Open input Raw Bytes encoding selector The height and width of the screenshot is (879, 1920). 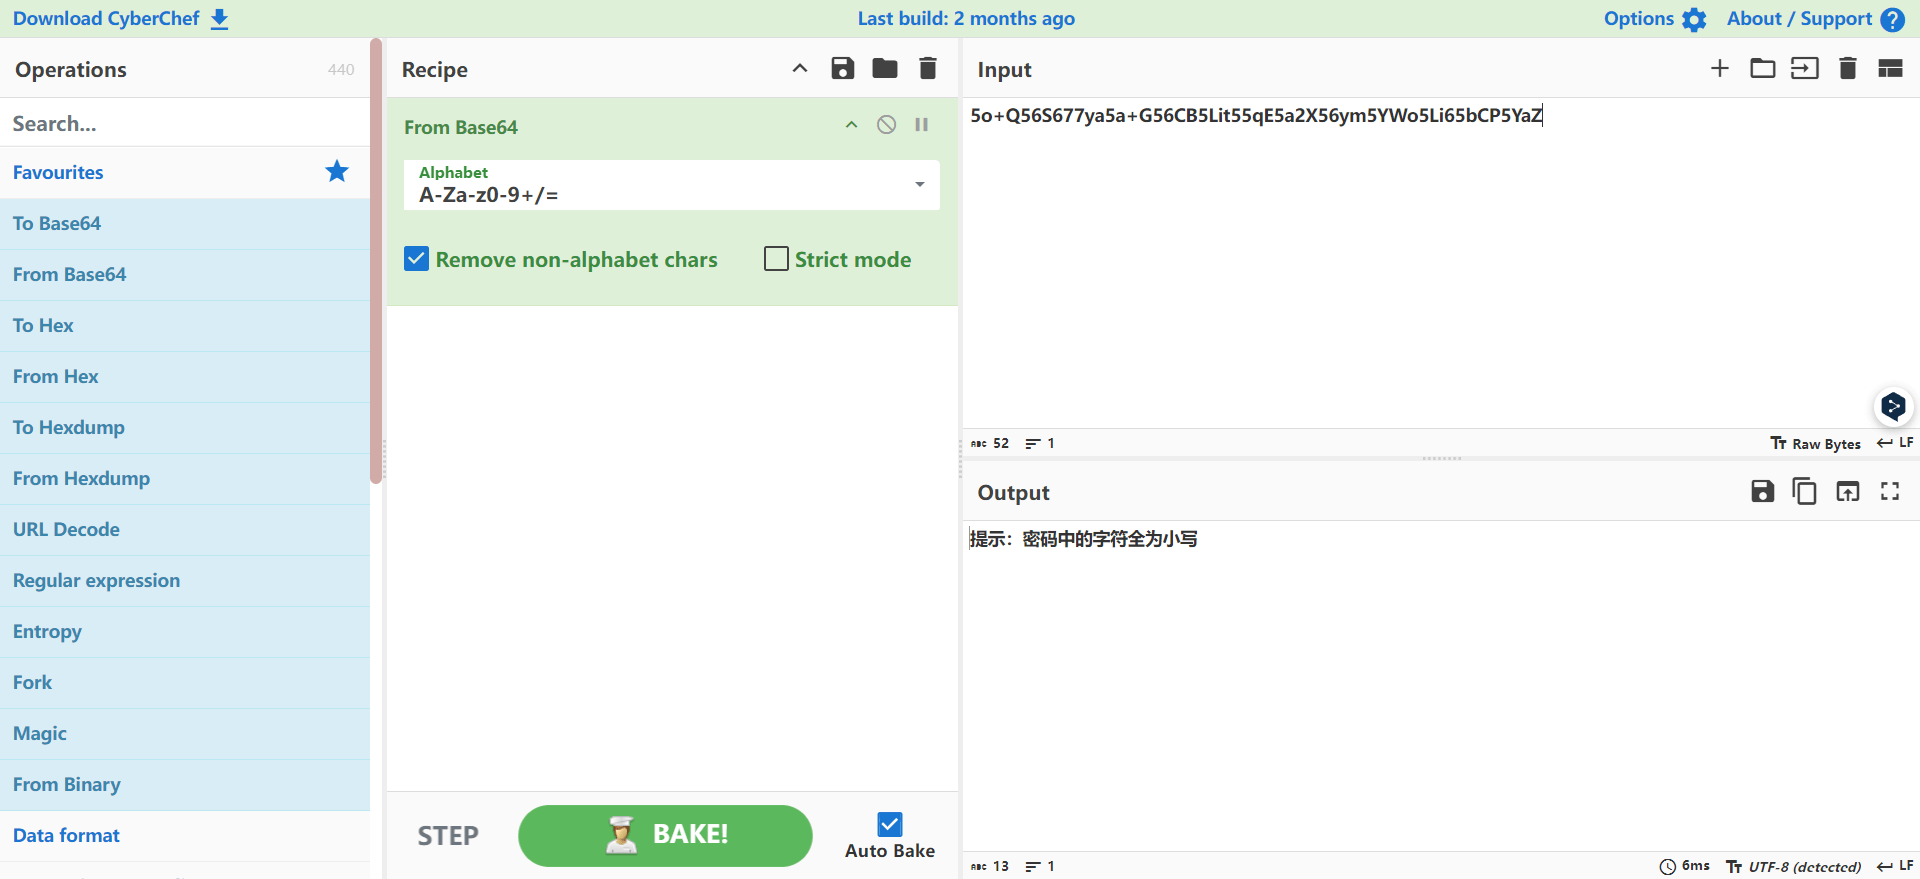[x=1815, y=443]
